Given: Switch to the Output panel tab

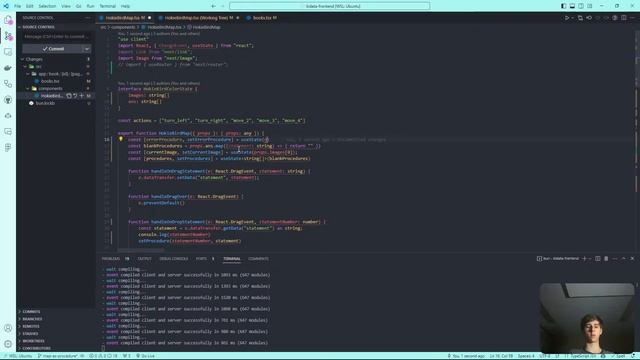Looking at the screenshot, I should click(x=144, y=259).
